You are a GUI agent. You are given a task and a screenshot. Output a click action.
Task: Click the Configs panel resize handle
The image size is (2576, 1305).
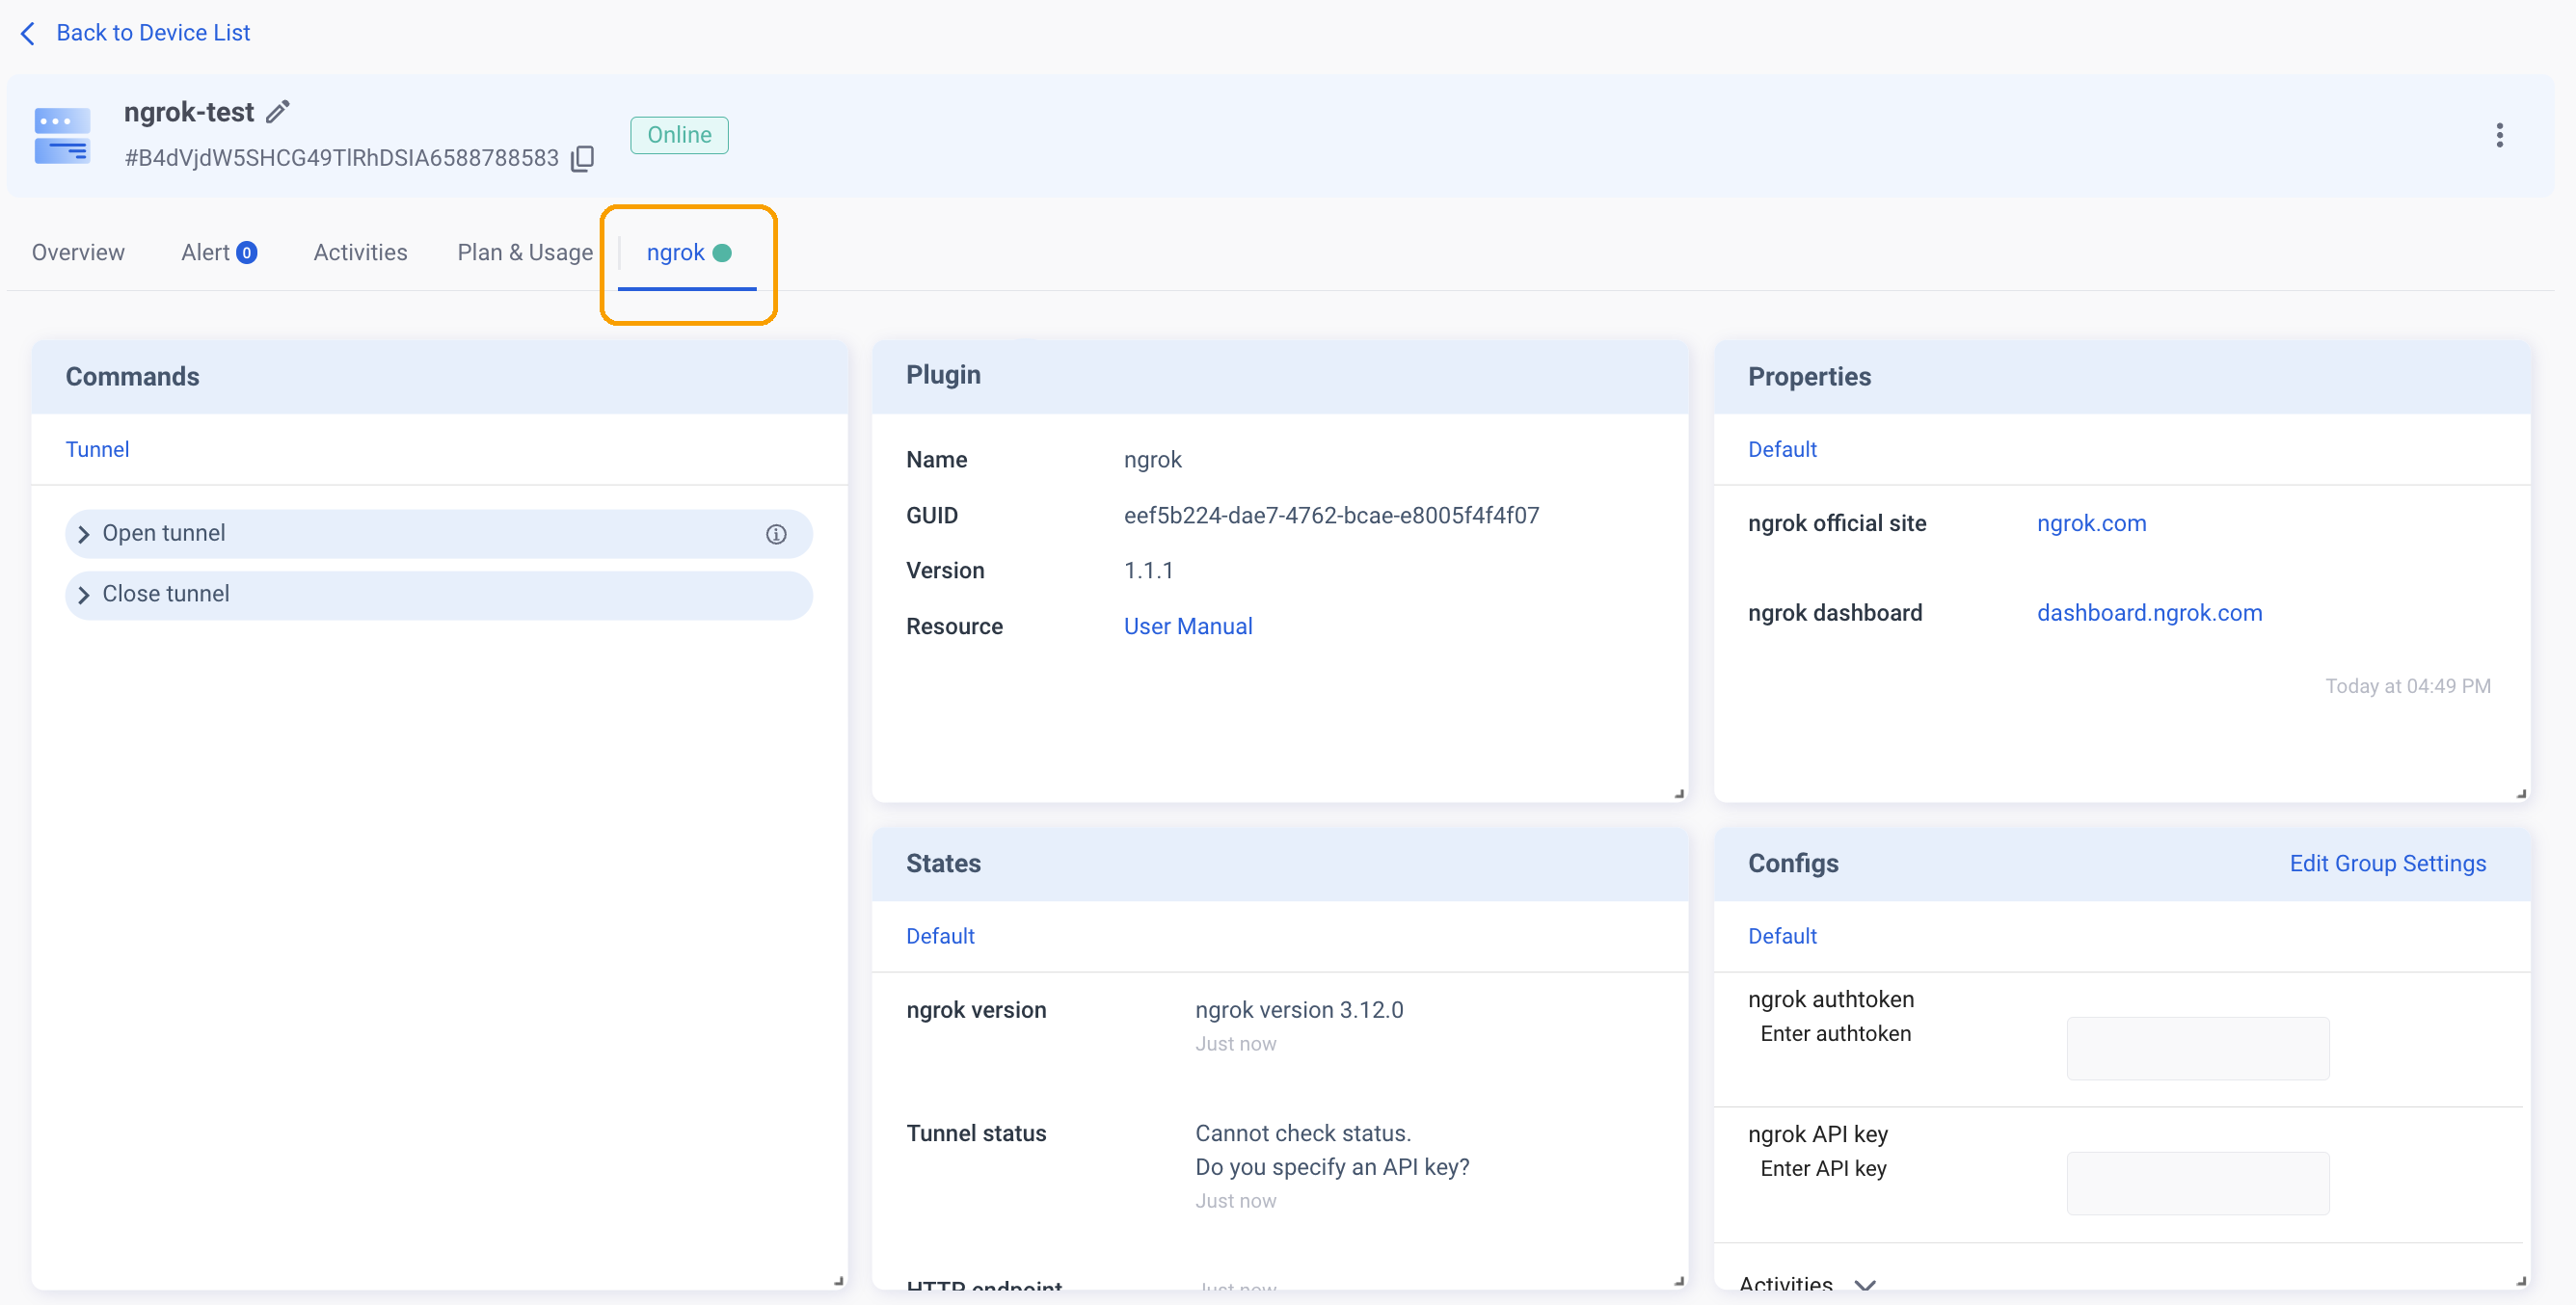2521,1280
